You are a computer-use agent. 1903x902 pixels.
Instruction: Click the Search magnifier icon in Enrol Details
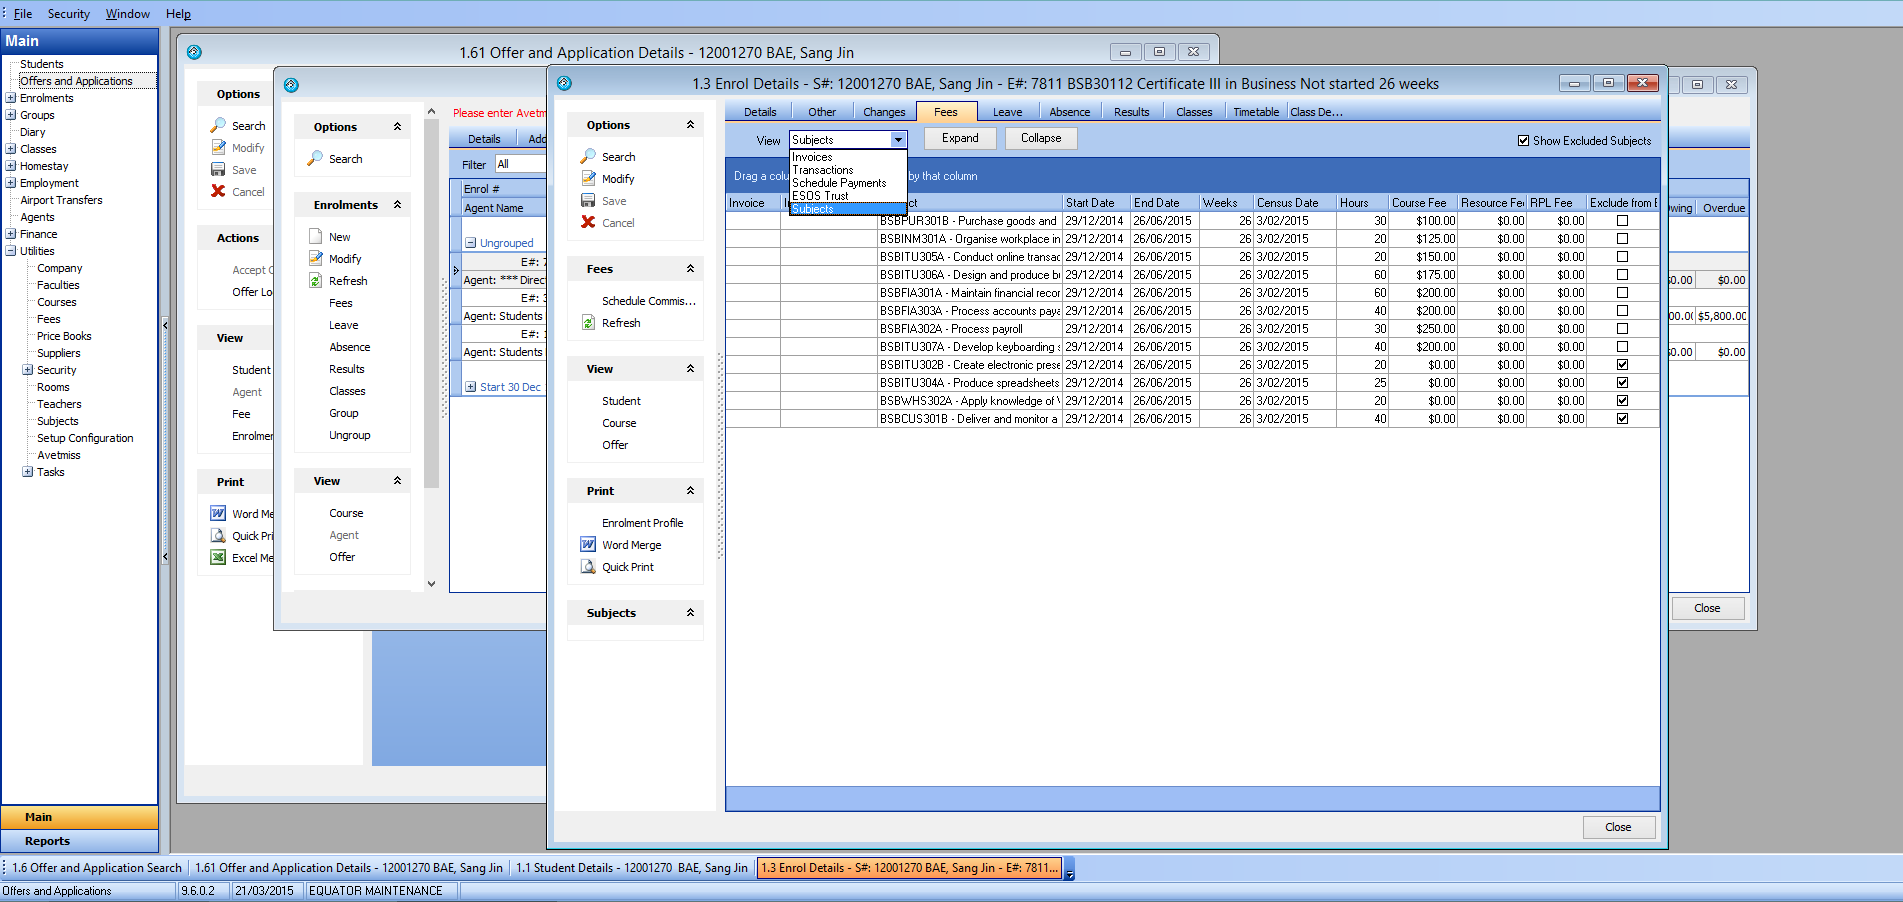[x=588, y=157]
